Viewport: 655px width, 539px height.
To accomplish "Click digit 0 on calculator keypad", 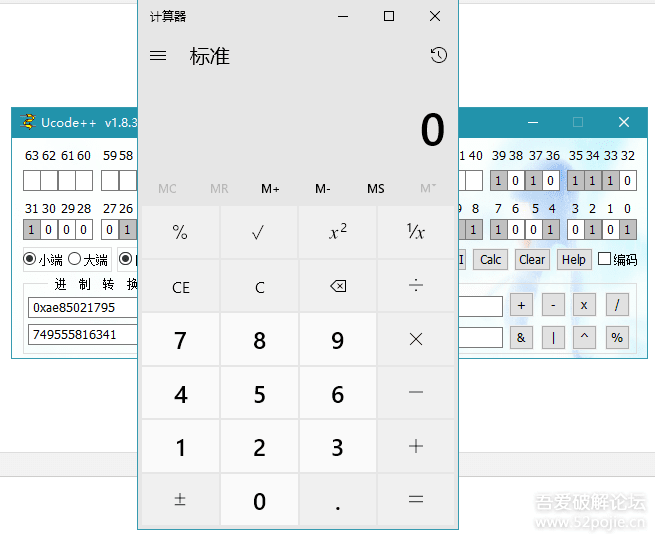I will coord(259,499).
